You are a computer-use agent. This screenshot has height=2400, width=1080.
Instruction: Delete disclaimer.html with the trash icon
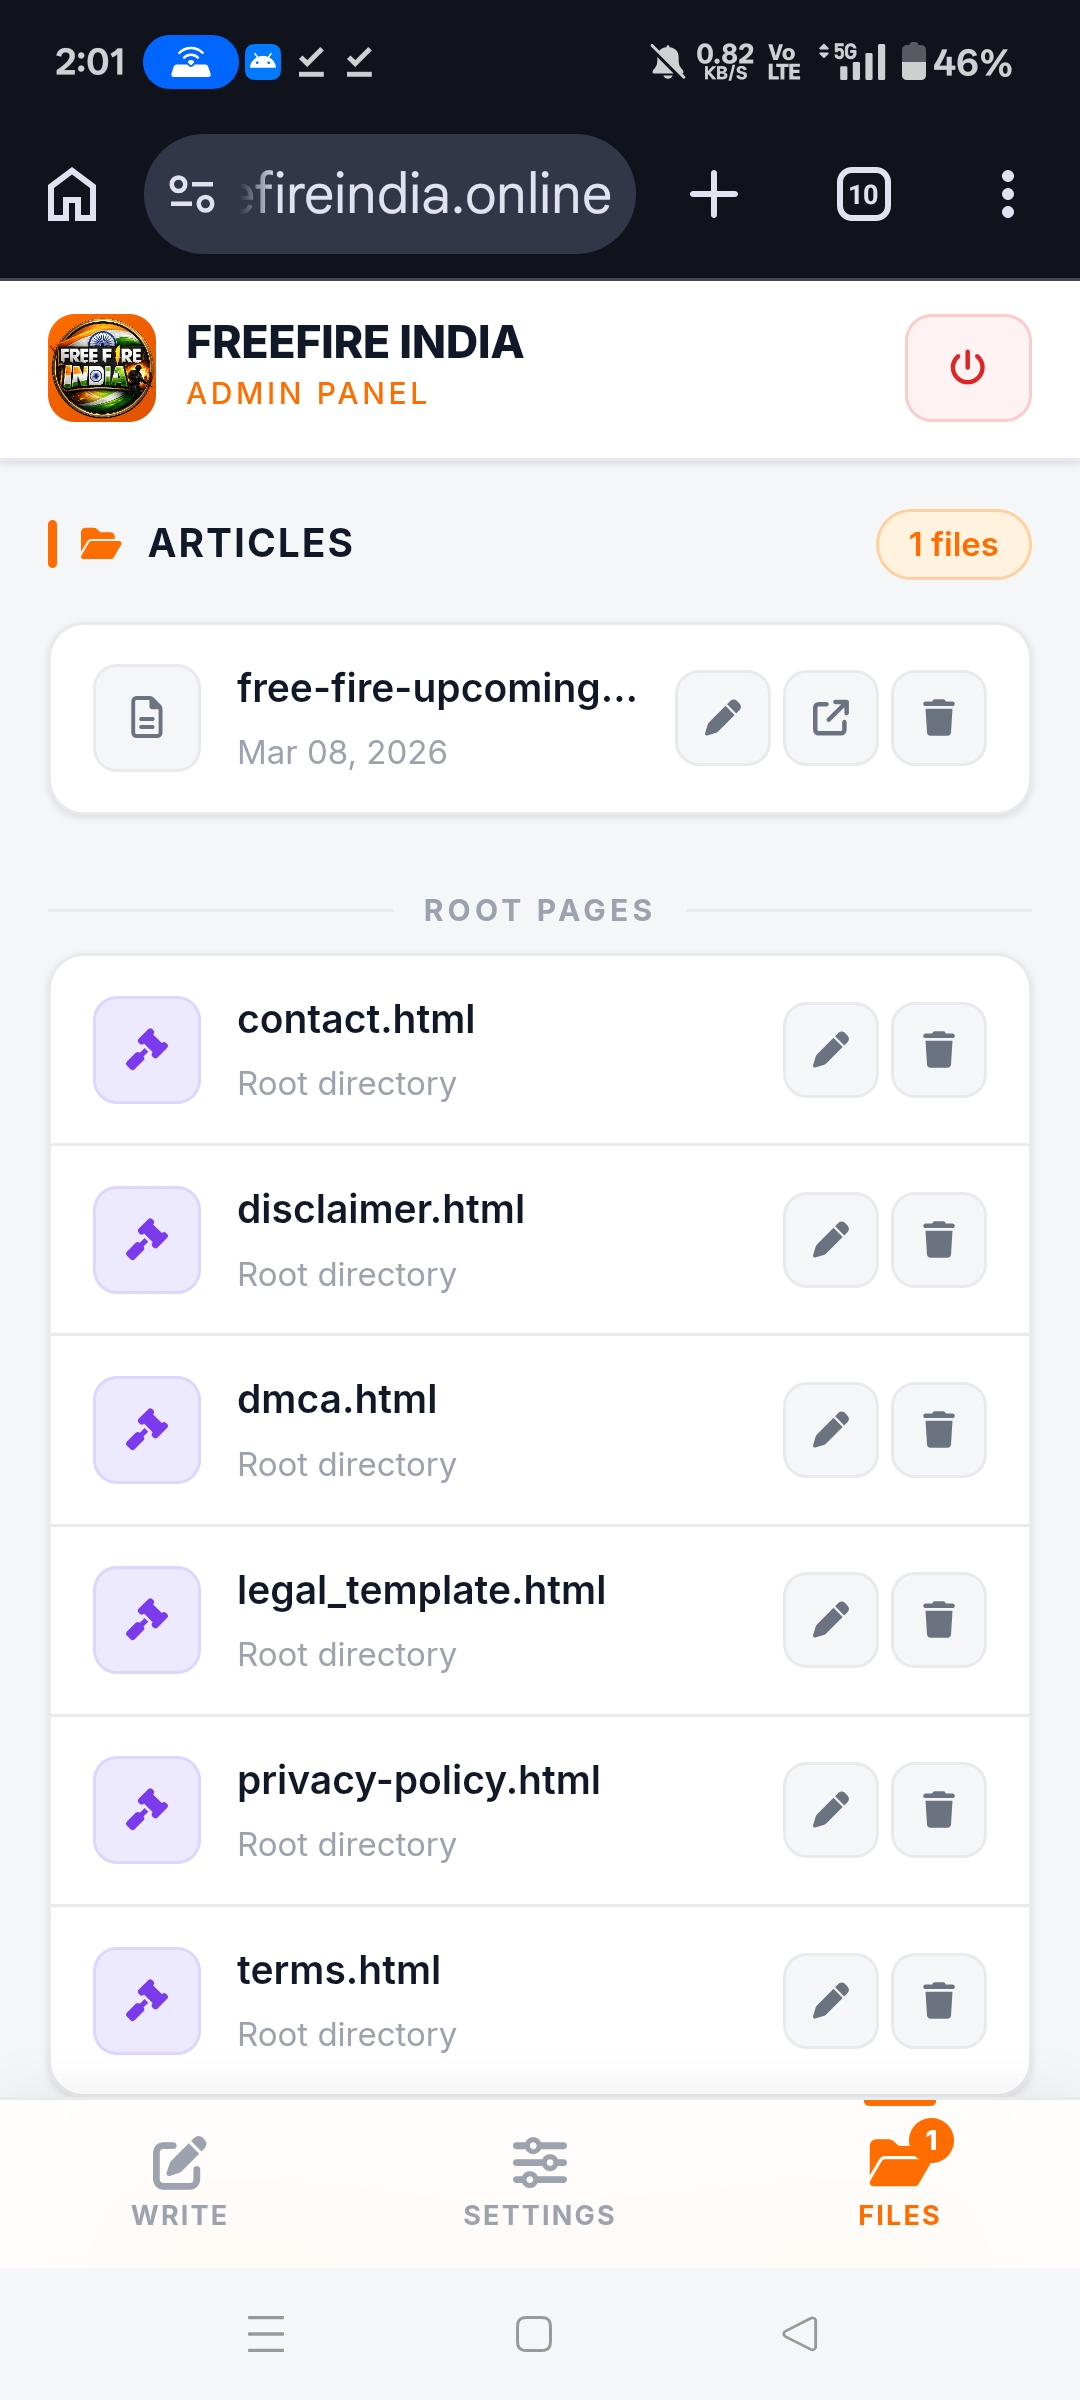938,1240
